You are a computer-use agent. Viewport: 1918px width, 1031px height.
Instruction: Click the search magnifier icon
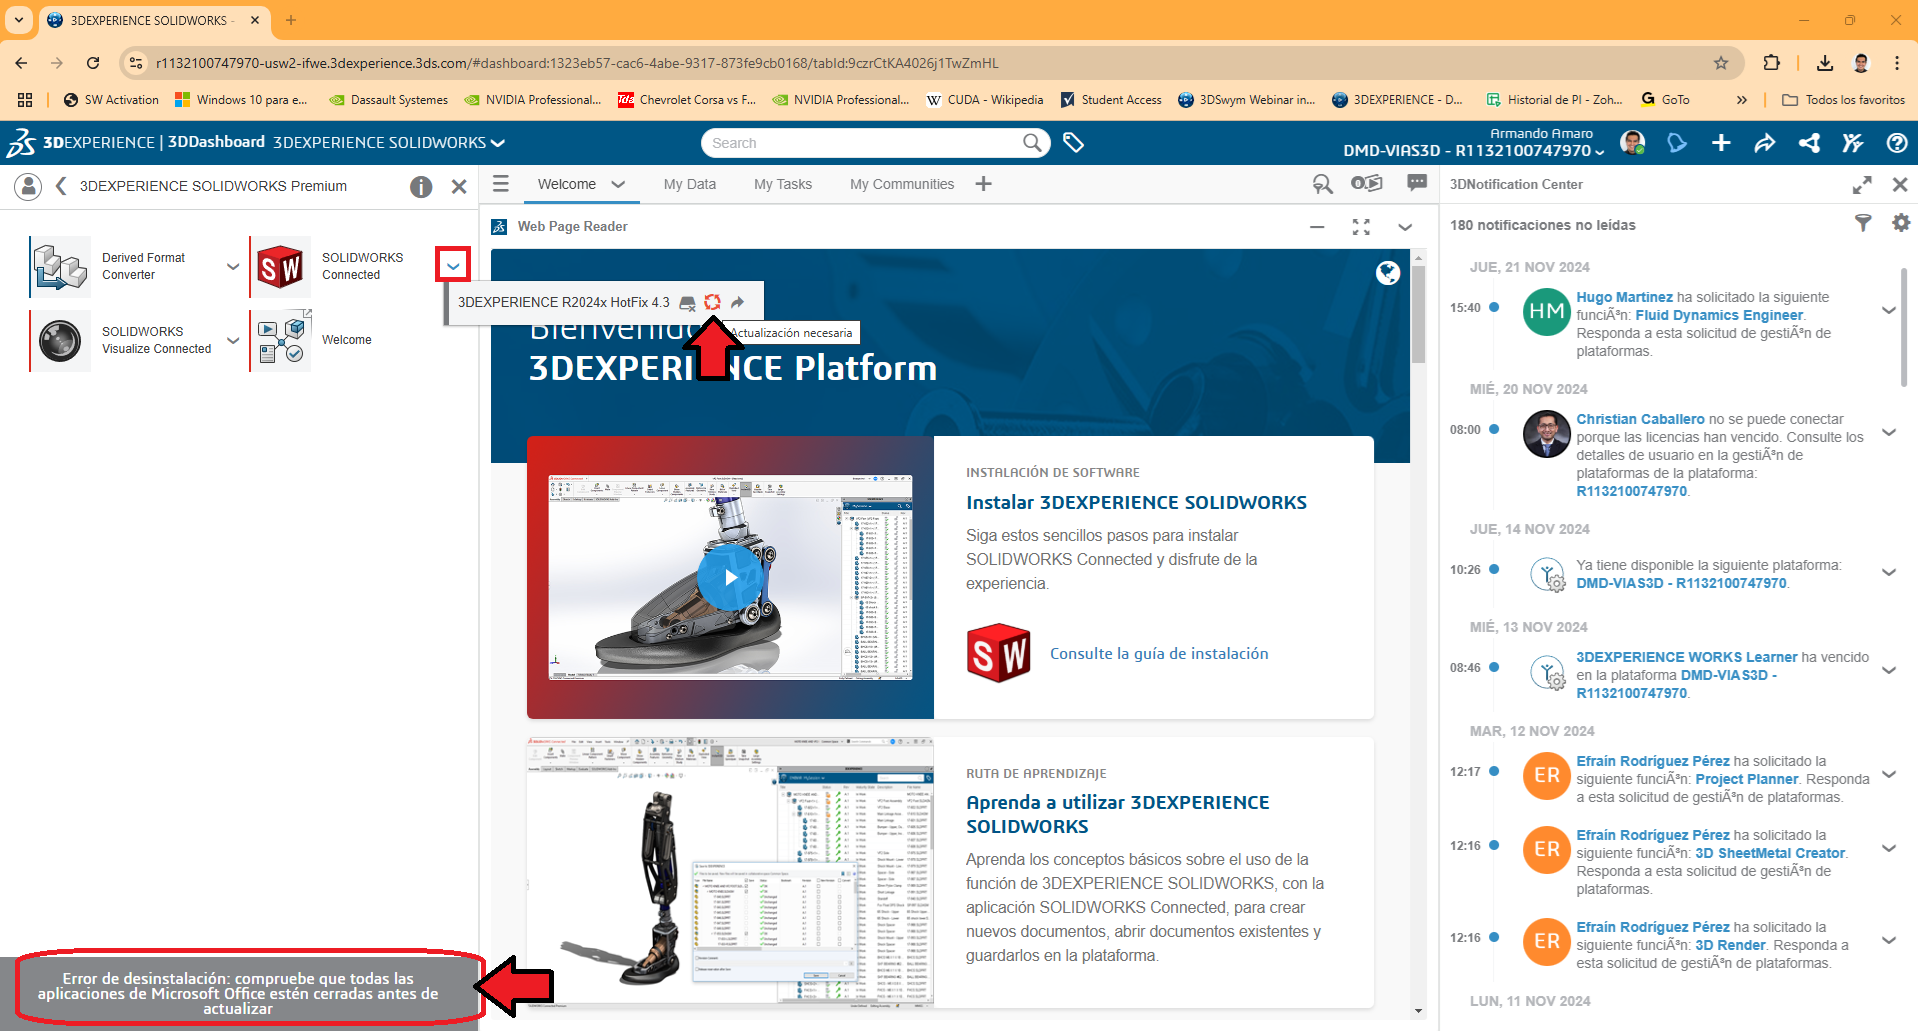[1033, 143]
